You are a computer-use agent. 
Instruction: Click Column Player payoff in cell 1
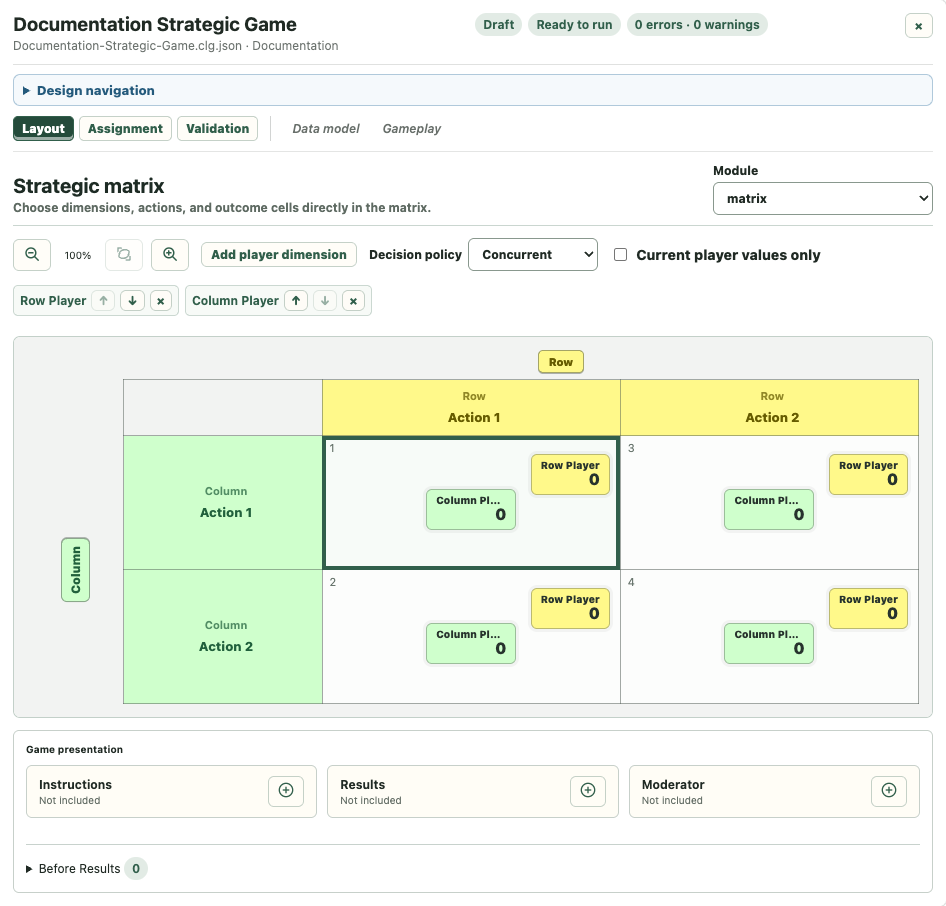471,509
